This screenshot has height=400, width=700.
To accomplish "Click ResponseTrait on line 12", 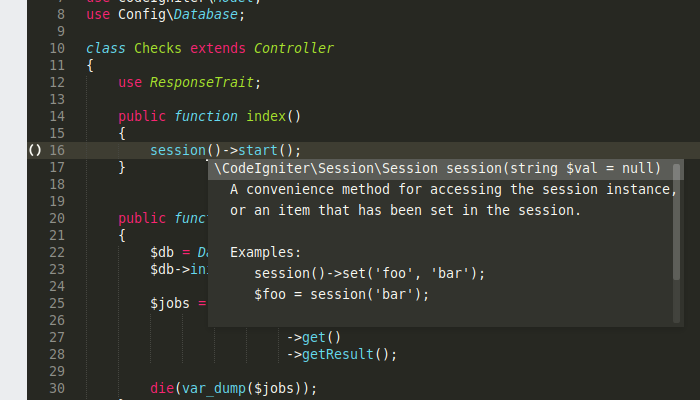I will coord(201,82).
